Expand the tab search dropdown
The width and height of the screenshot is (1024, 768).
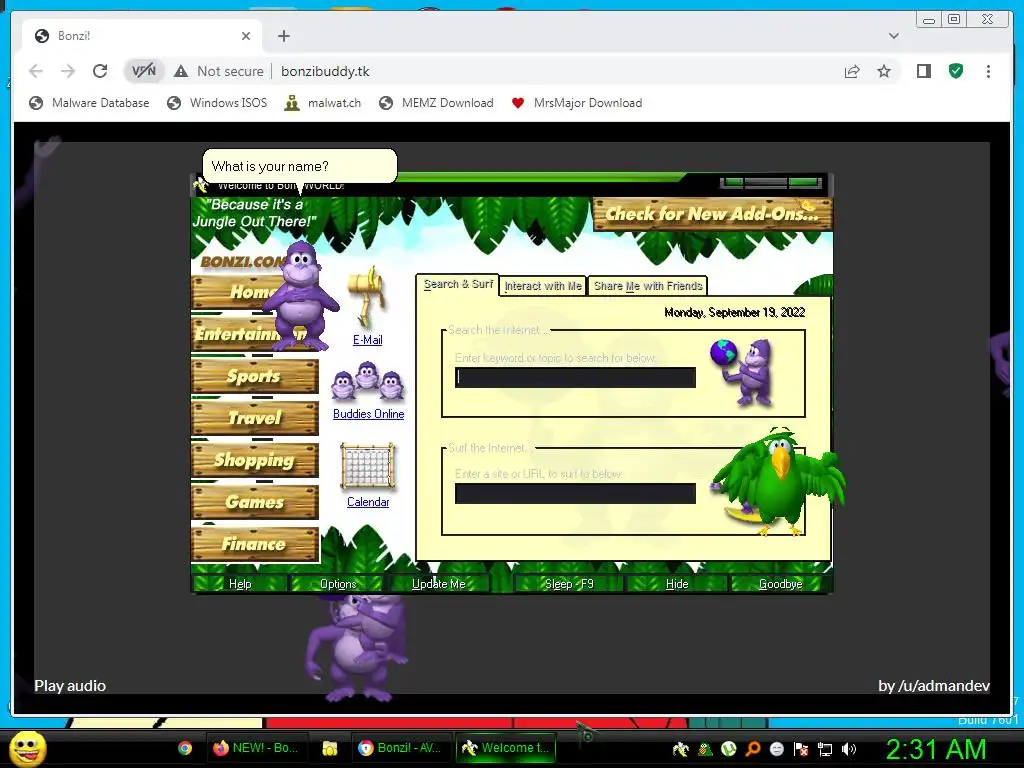[x=893, y=36]
